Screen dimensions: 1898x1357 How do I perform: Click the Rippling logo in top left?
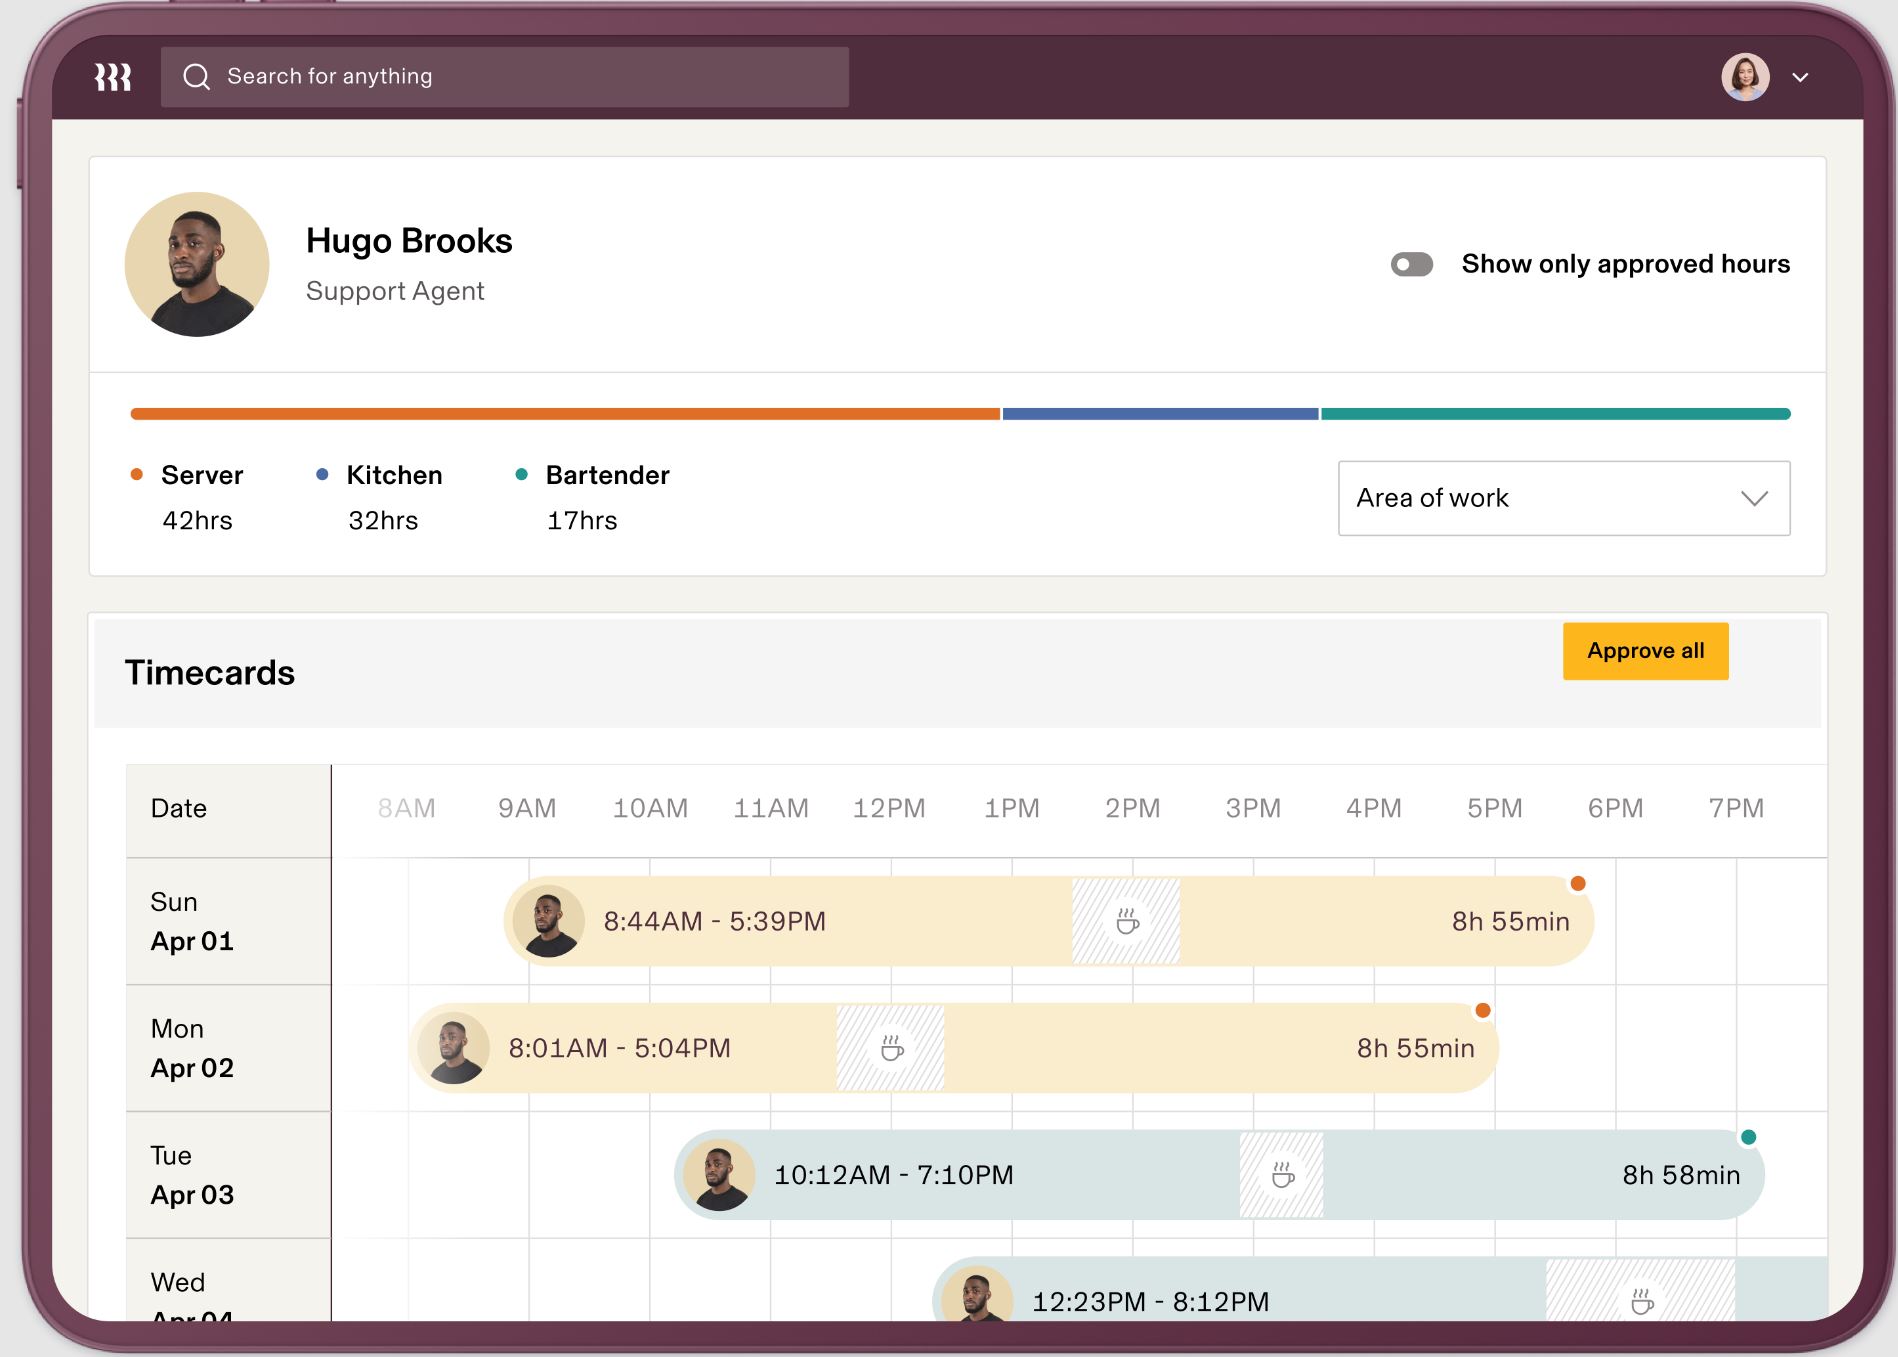pos(113,76)
